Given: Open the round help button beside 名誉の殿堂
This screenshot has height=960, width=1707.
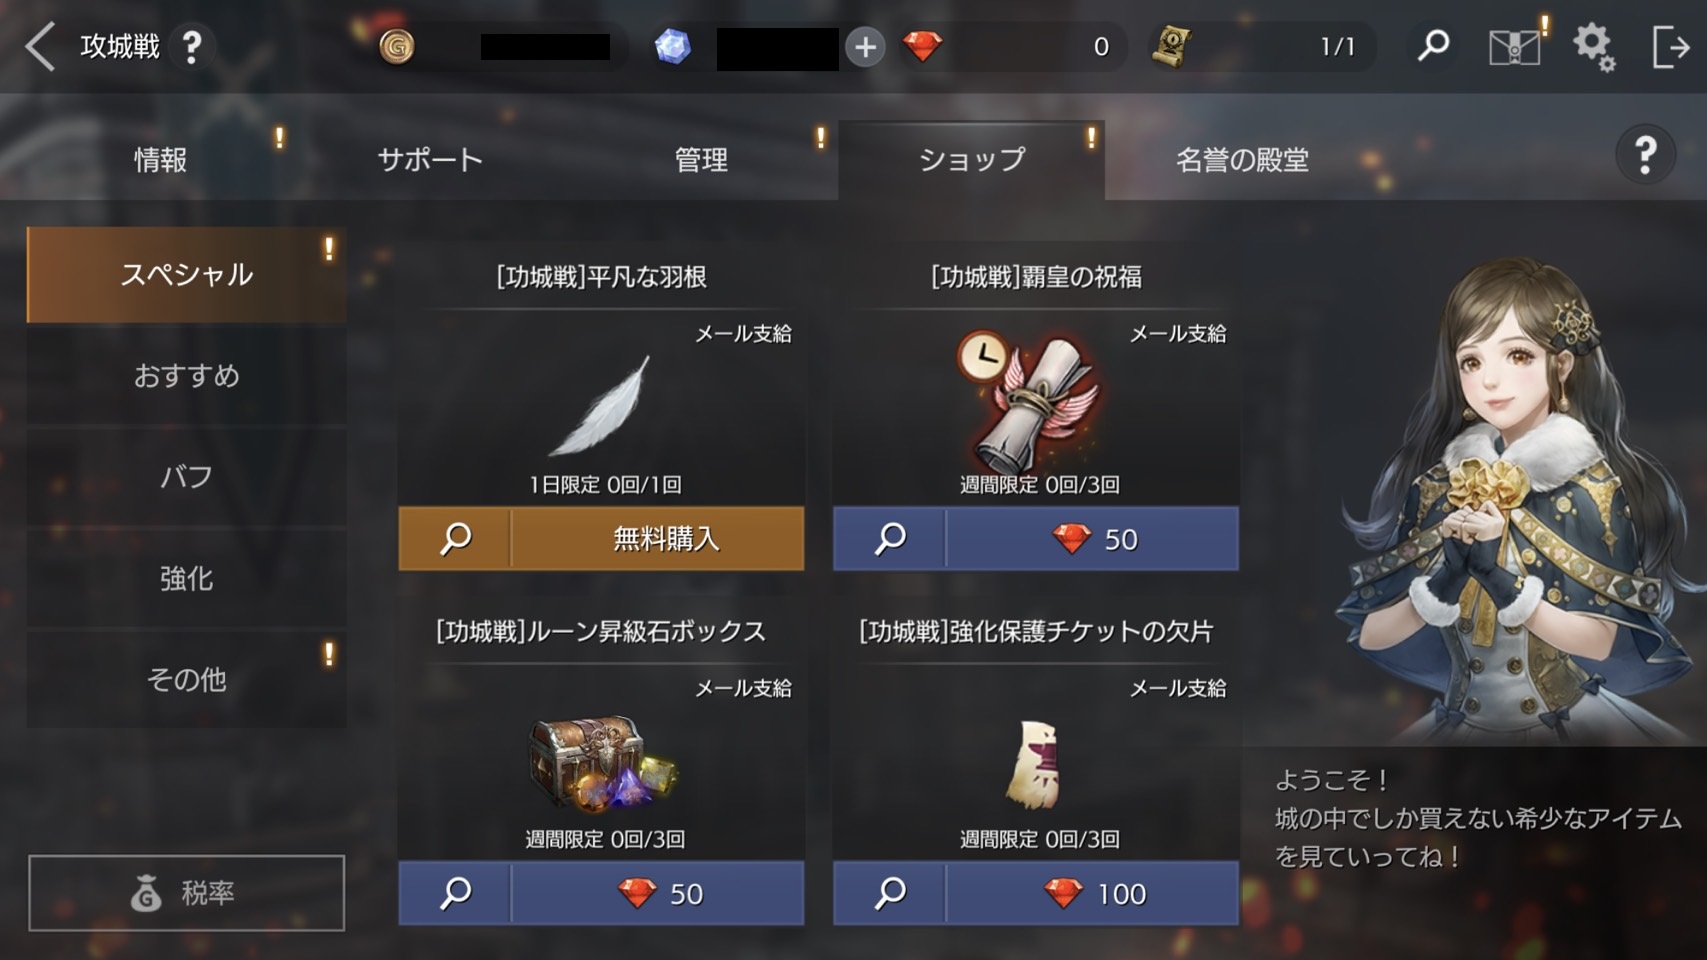Looking at the screenshot, I should (x=1645, y=156).
